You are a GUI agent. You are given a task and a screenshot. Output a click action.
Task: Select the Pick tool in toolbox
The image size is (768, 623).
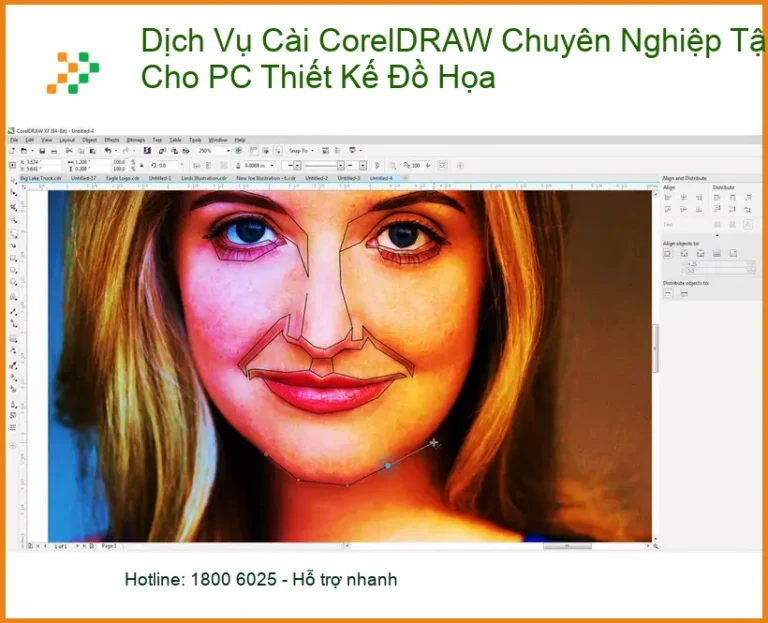tap(13, 180)
